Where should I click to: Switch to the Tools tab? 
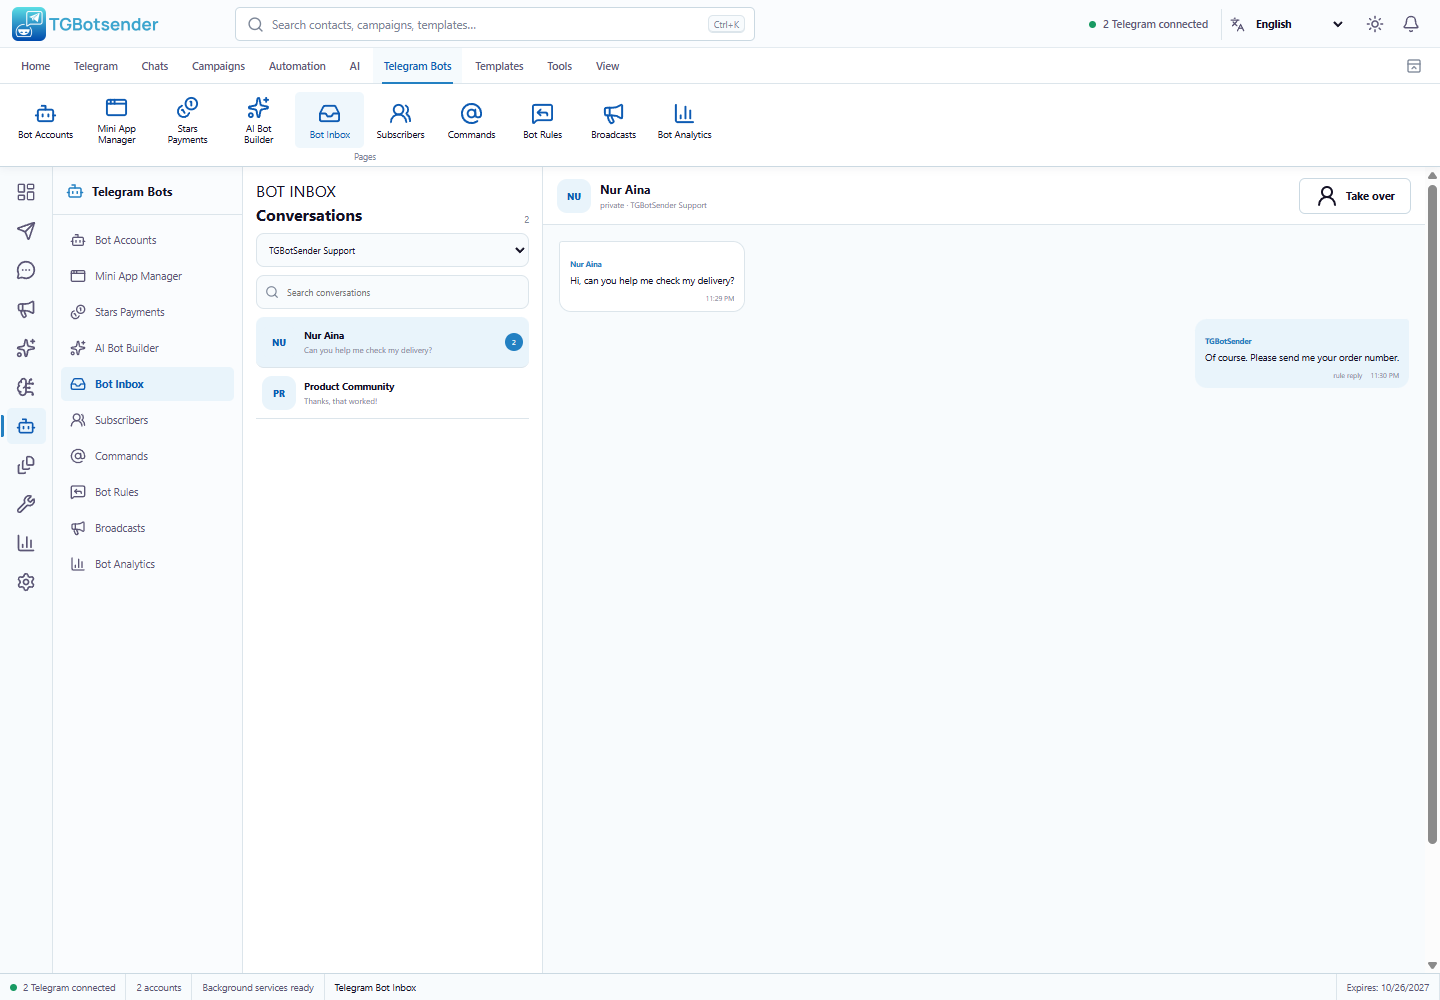click(x=559, y=66)
